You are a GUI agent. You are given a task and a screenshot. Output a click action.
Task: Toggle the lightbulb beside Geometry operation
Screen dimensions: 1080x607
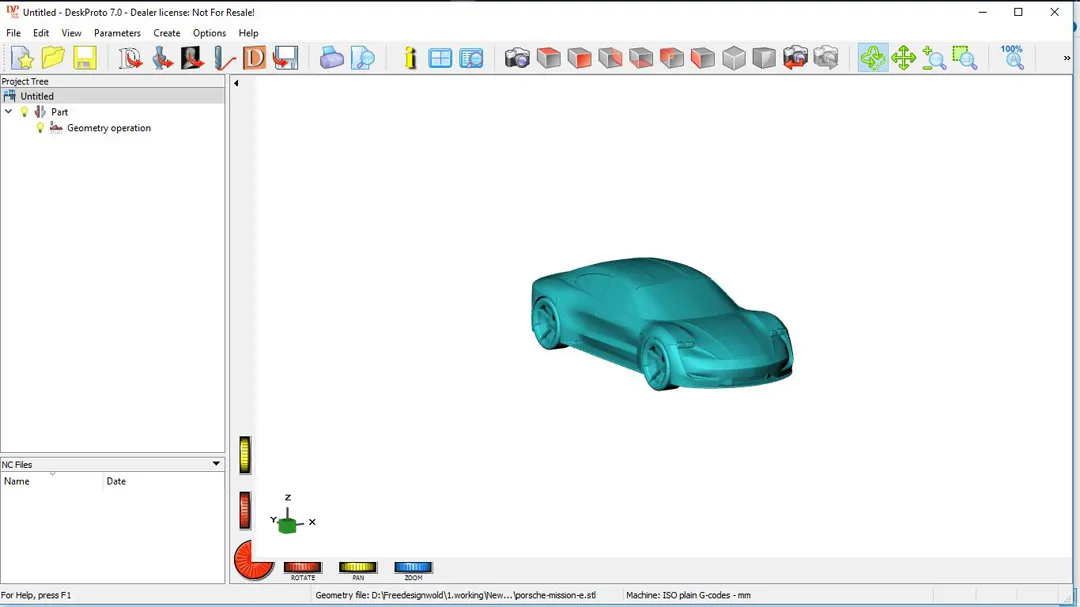40,127
